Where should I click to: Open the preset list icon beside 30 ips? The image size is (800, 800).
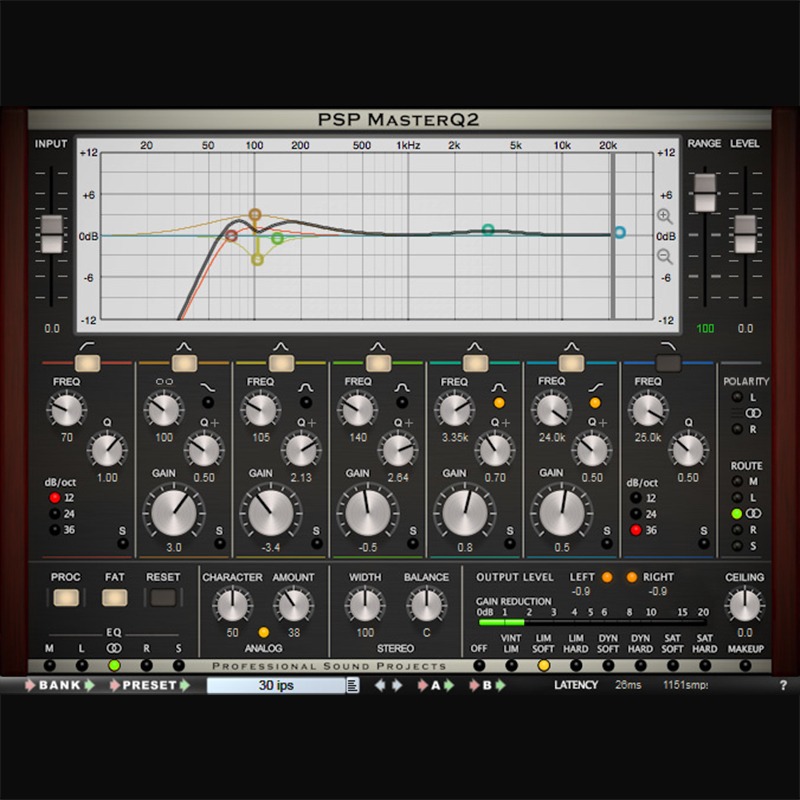point(353,685)
